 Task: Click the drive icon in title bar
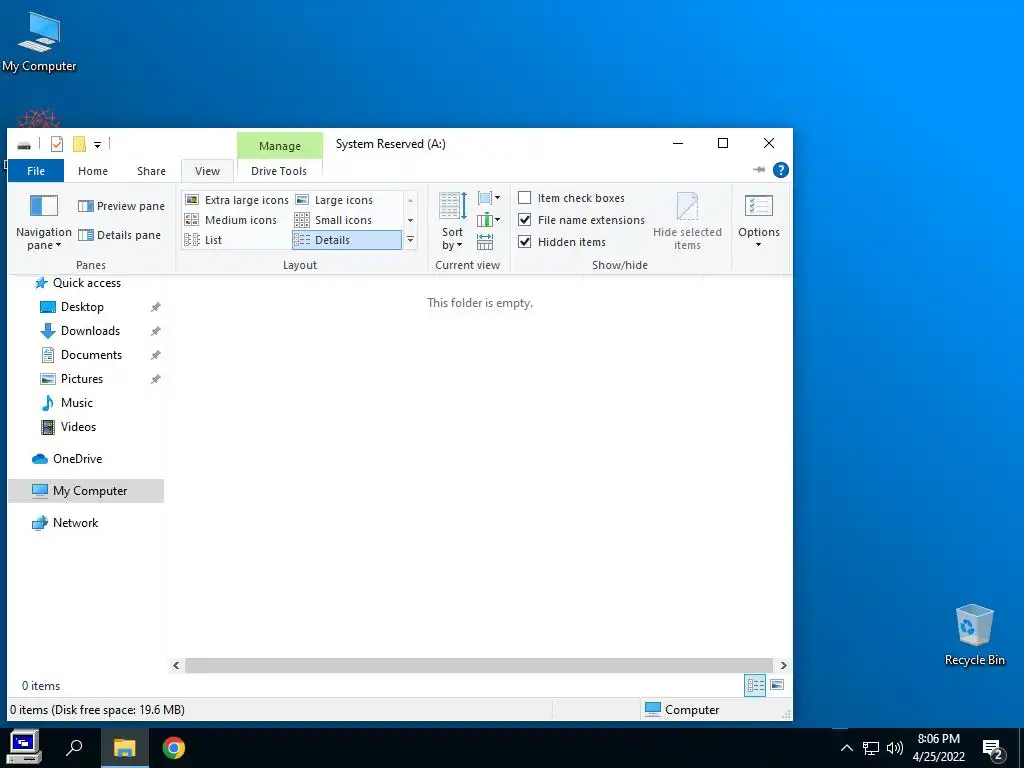point(24,144)
